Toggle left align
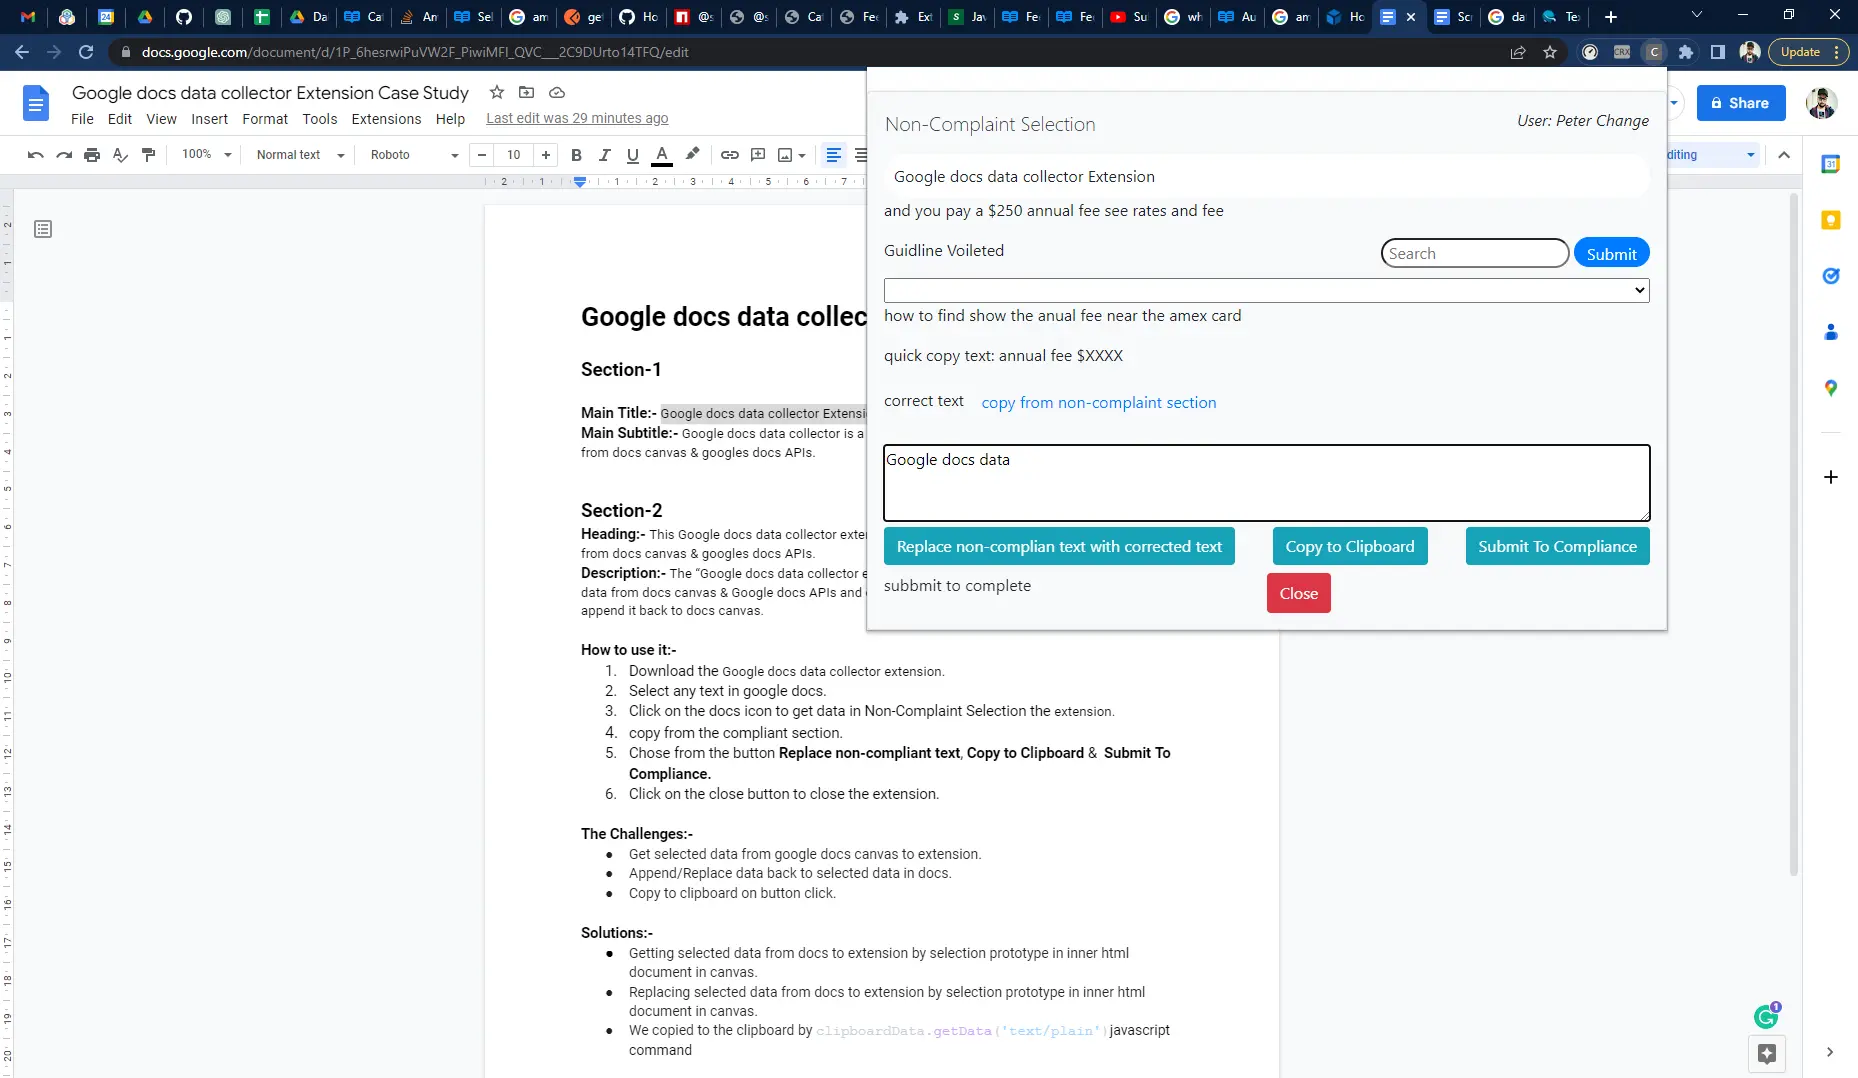Viewport: 1858px width, 1078px height. click(x=834, y=155)
